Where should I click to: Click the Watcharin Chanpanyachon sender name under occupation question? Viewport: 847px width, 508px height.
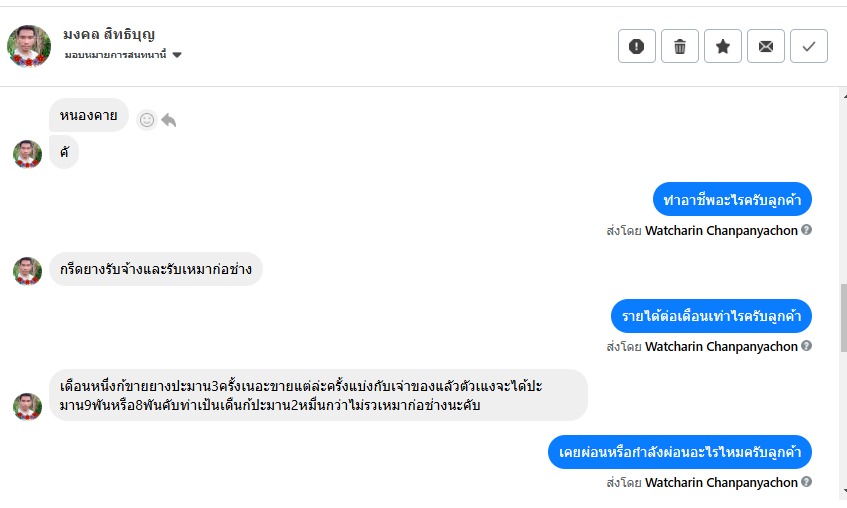(721, 231)
